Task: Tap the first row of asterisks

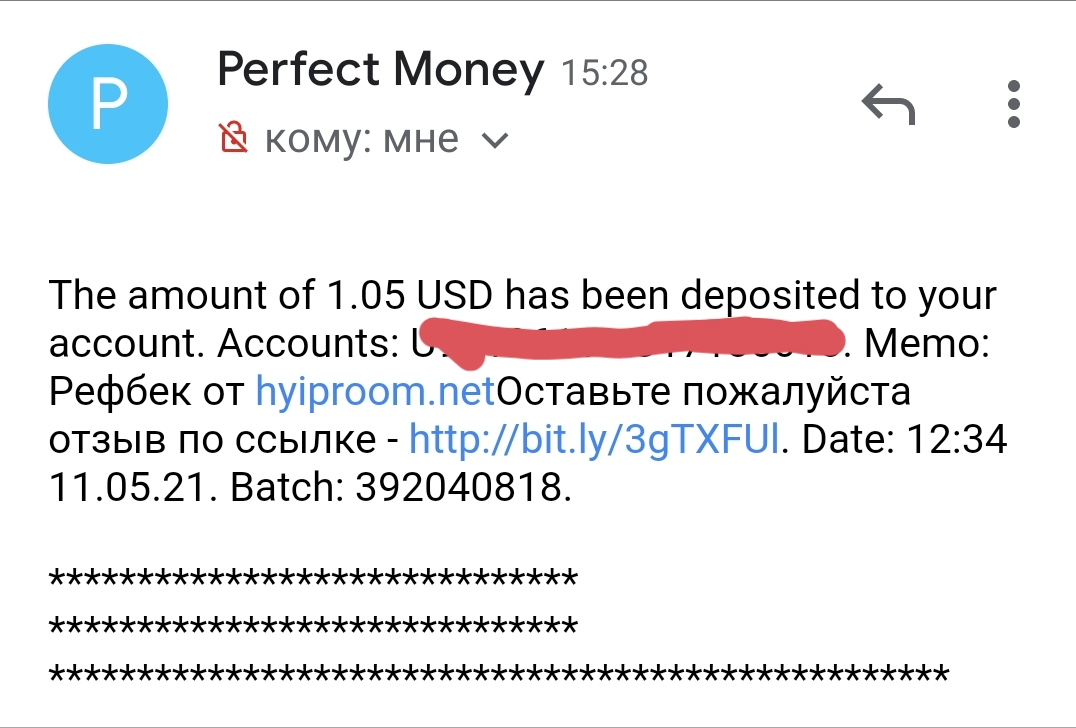Action: pos(313,579)
